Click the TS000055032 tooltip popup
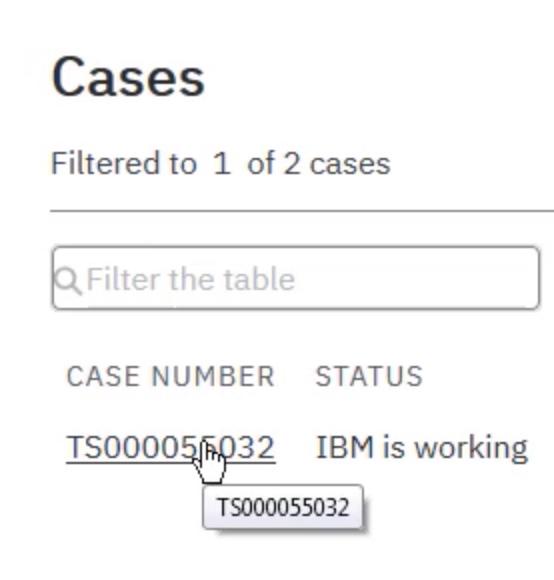 tap(283, 507)
